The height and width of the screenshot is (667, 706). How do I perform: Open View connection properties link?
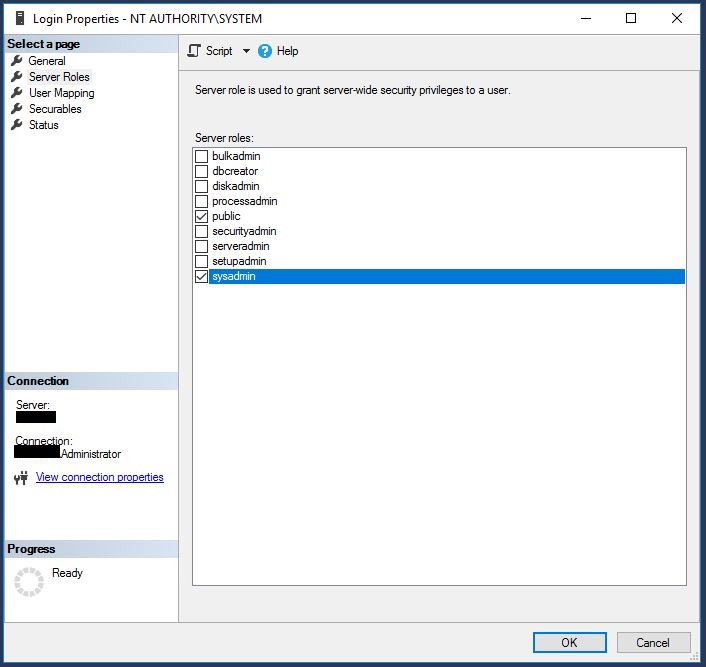pos(99,477)
